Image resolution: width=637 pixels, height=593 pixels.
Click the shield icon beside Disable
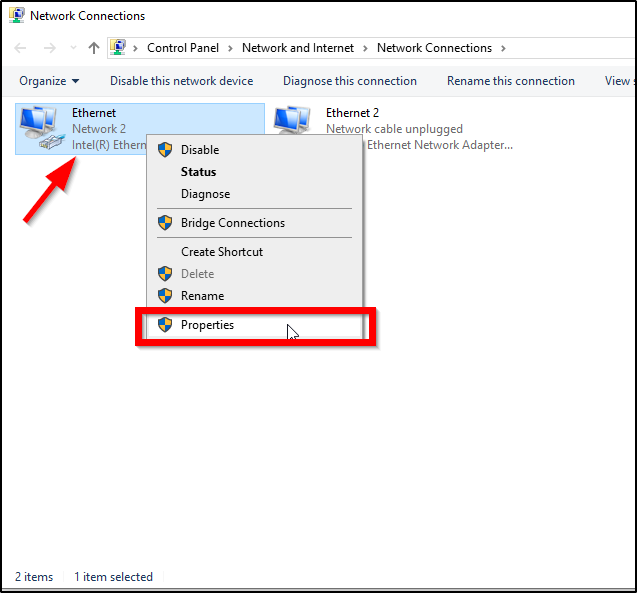click(165, 150)
